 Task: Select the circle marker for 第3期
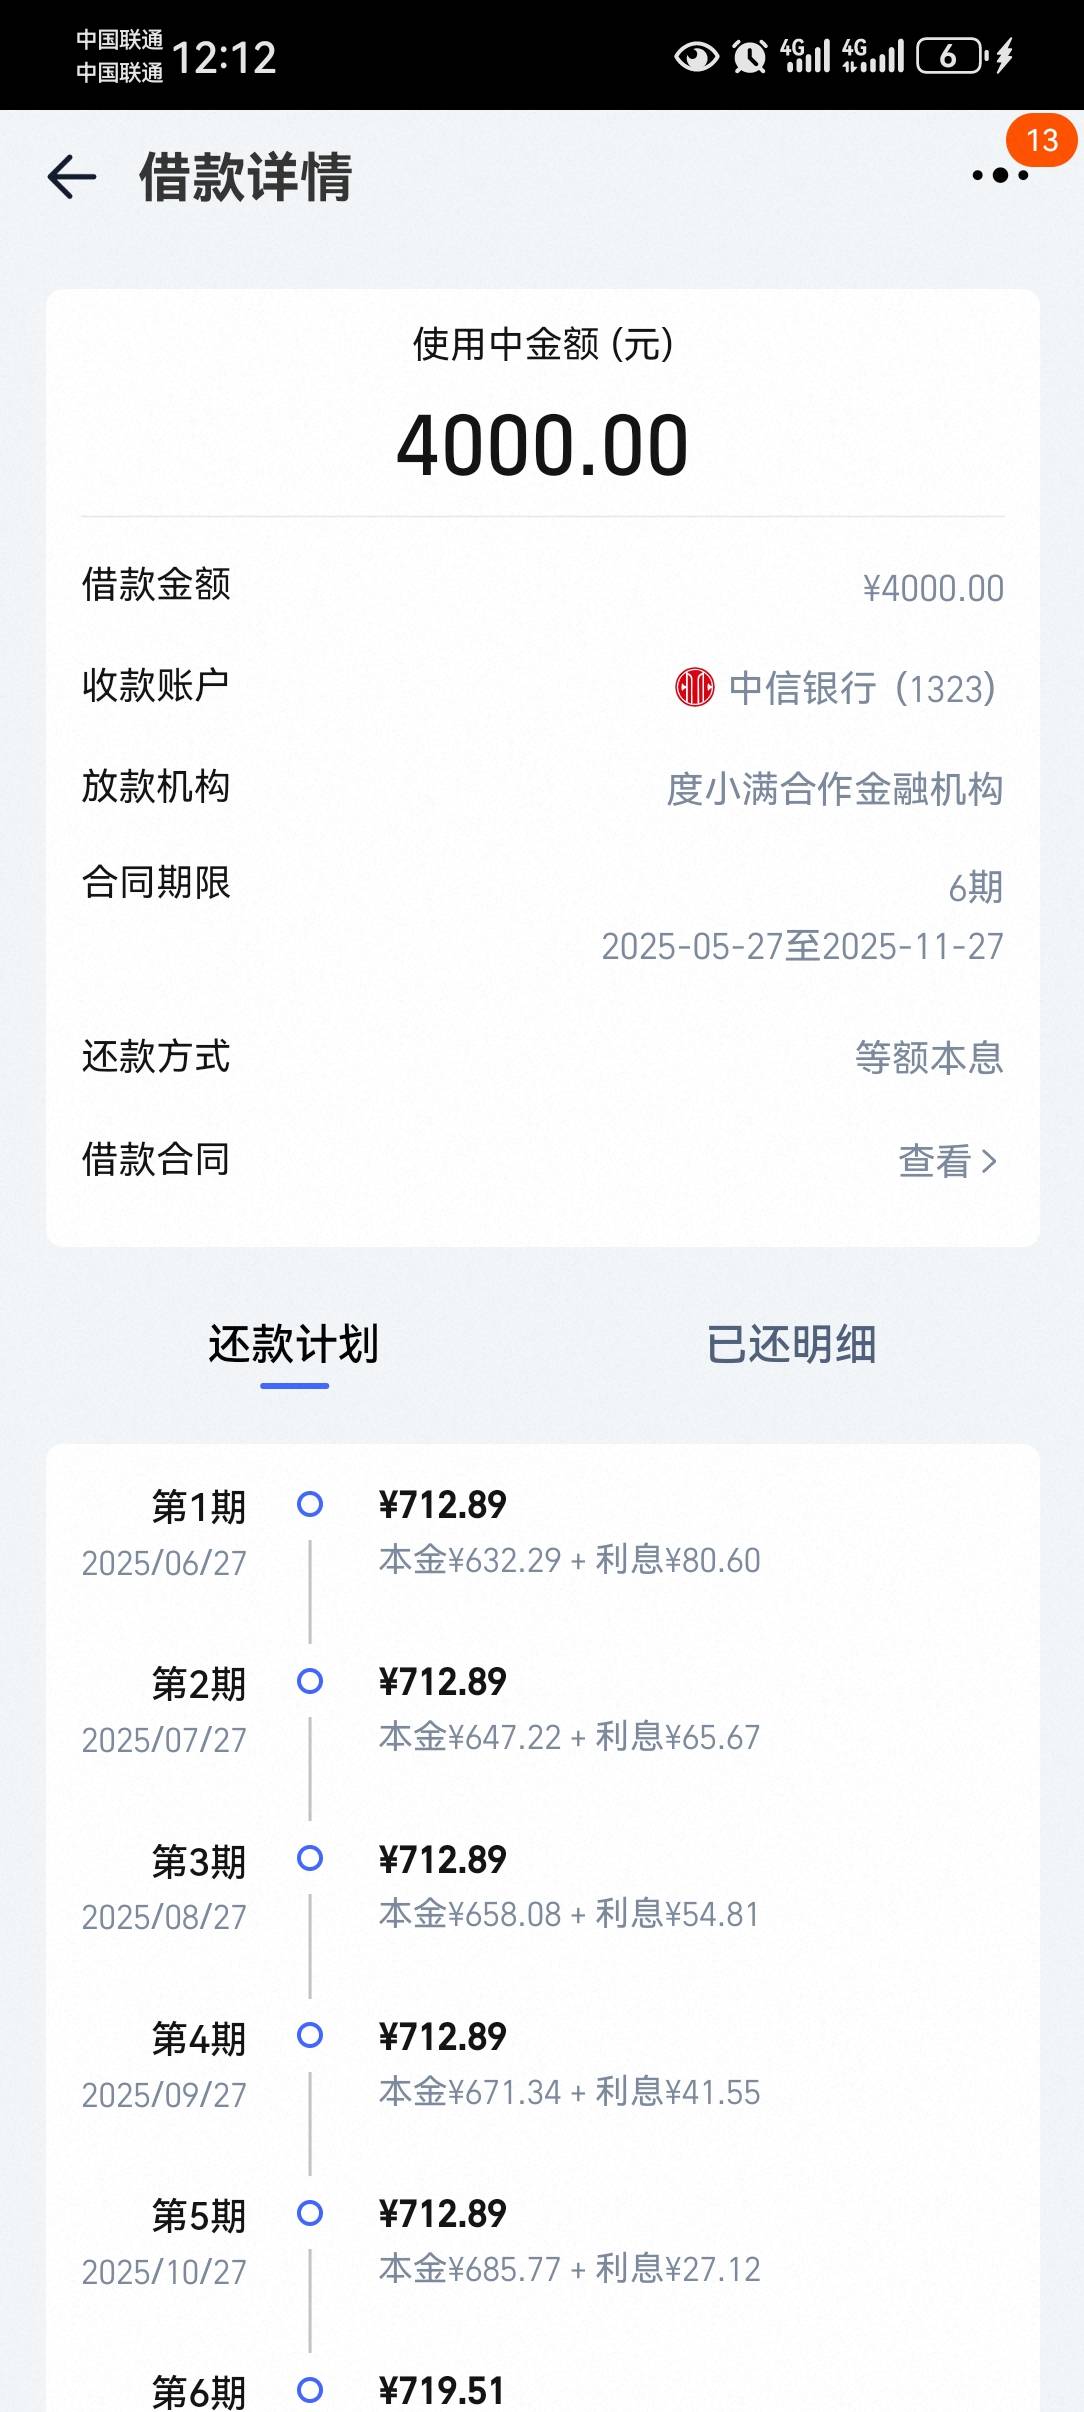[310, 1858]
